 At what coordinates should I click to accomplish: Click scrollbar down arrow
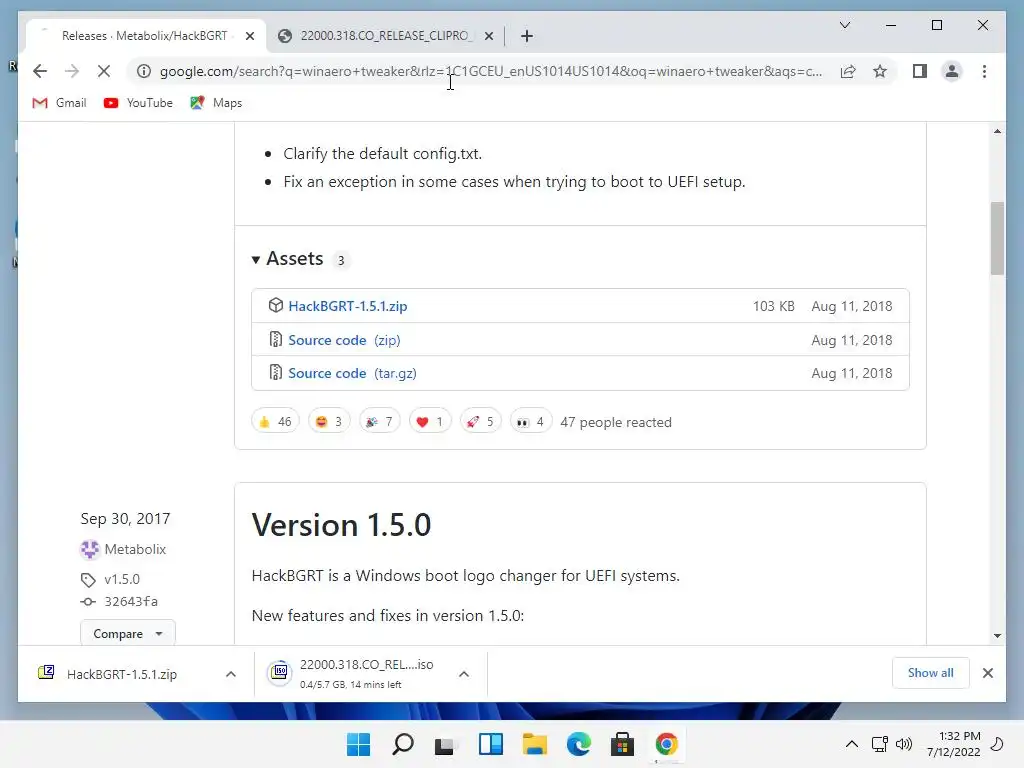[x=997, y=635]
